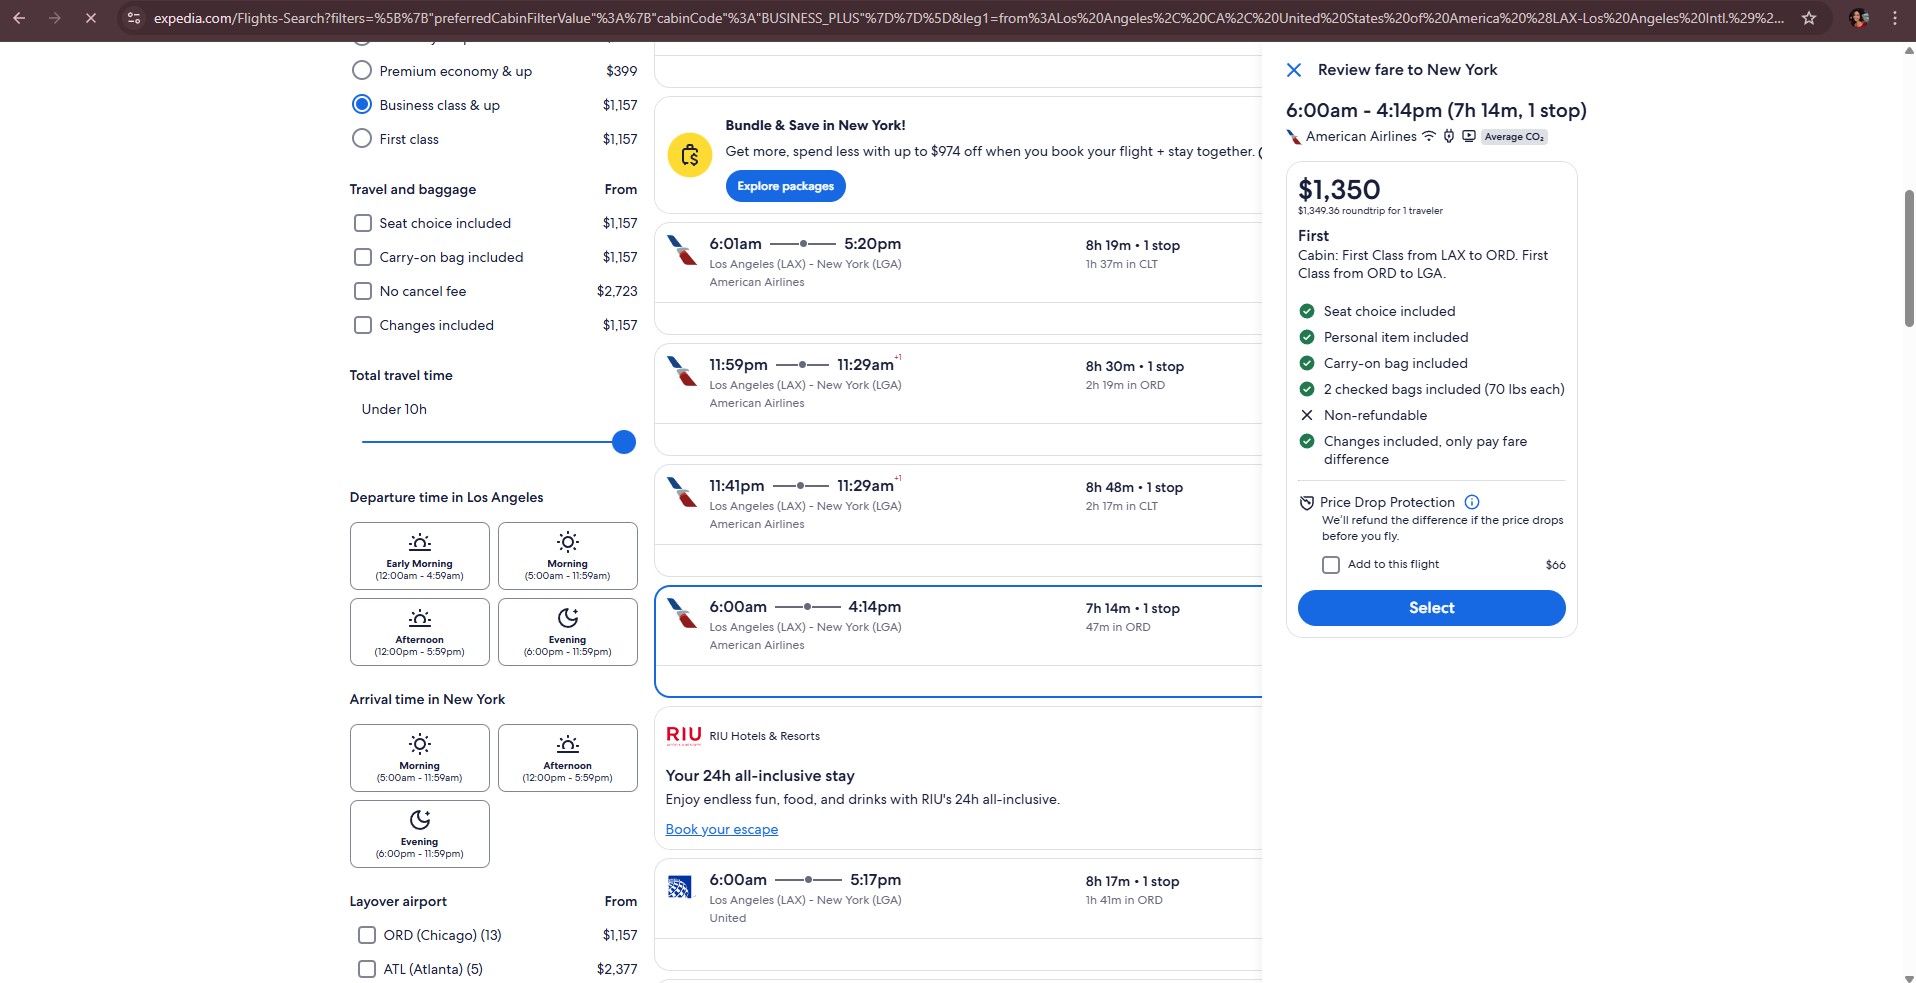Filter layovers by ORD (Chicago)
Image resolution: width=1916 pixels, height=983 pixels.
[x=367, y=935]
